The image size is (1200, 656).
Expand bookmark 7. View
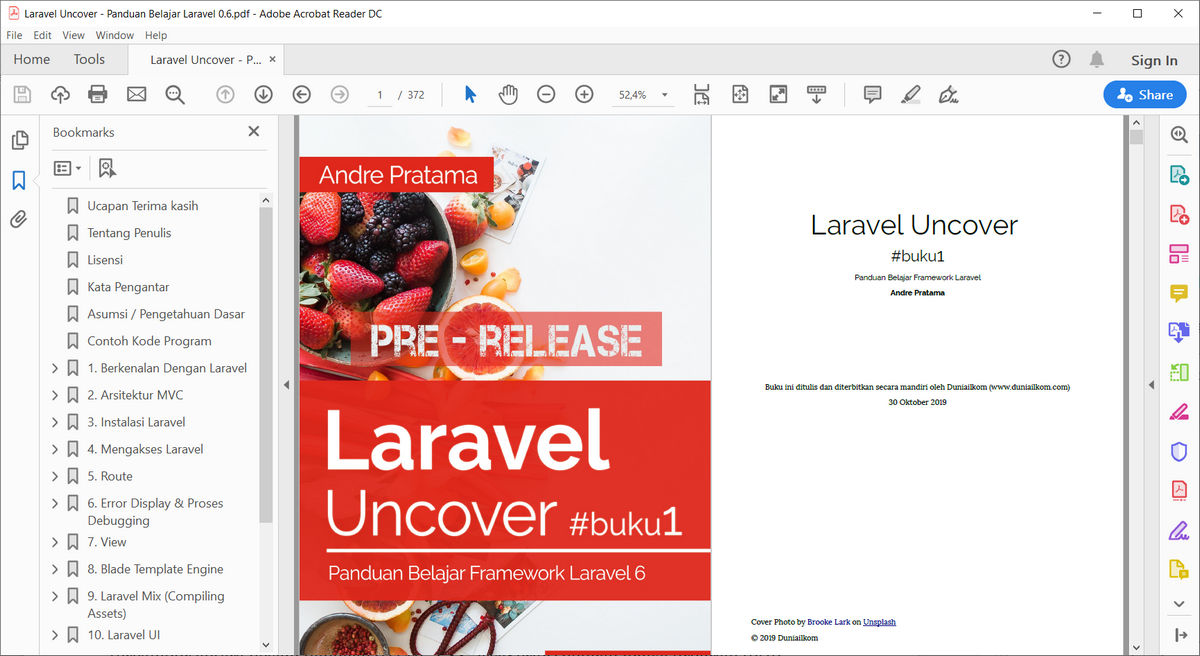click(55, 542)
